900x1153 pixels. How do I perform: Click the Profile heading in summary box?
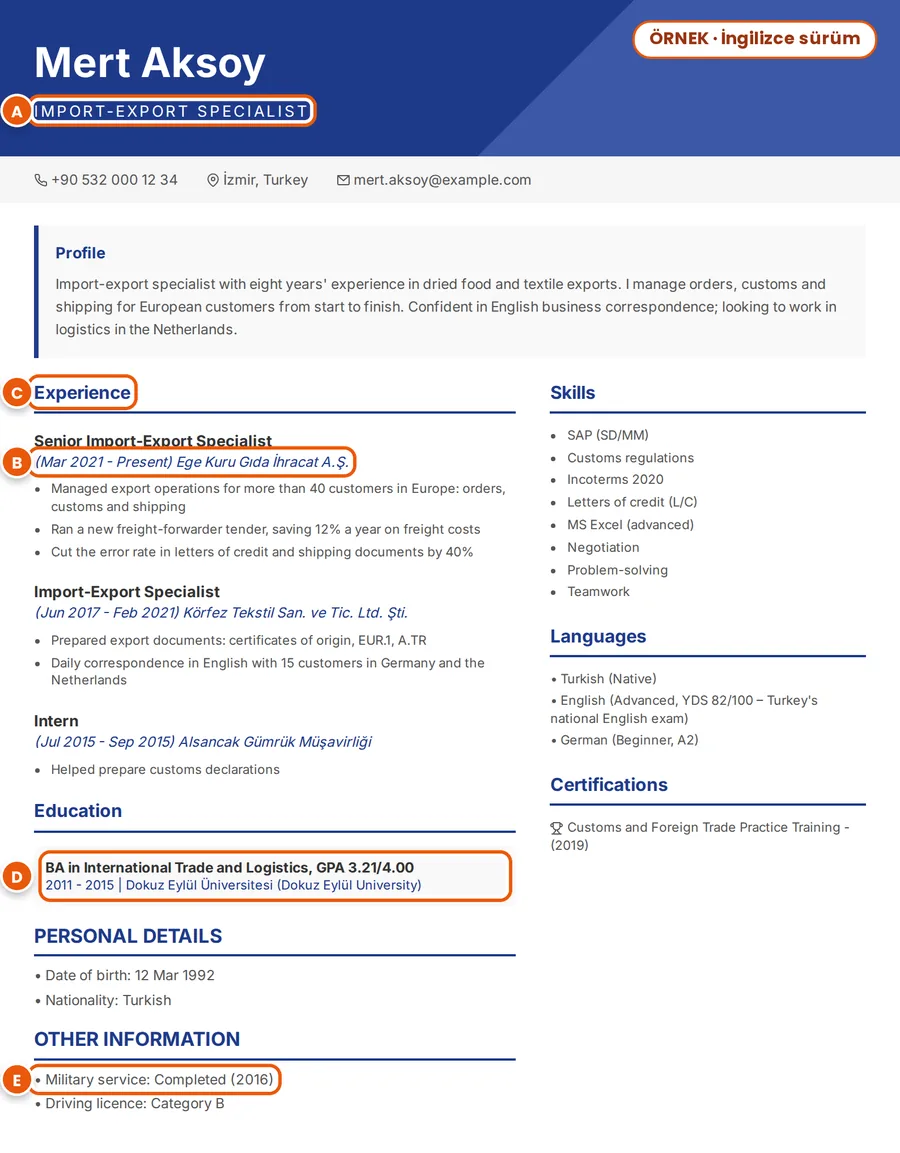coord(80,253)
